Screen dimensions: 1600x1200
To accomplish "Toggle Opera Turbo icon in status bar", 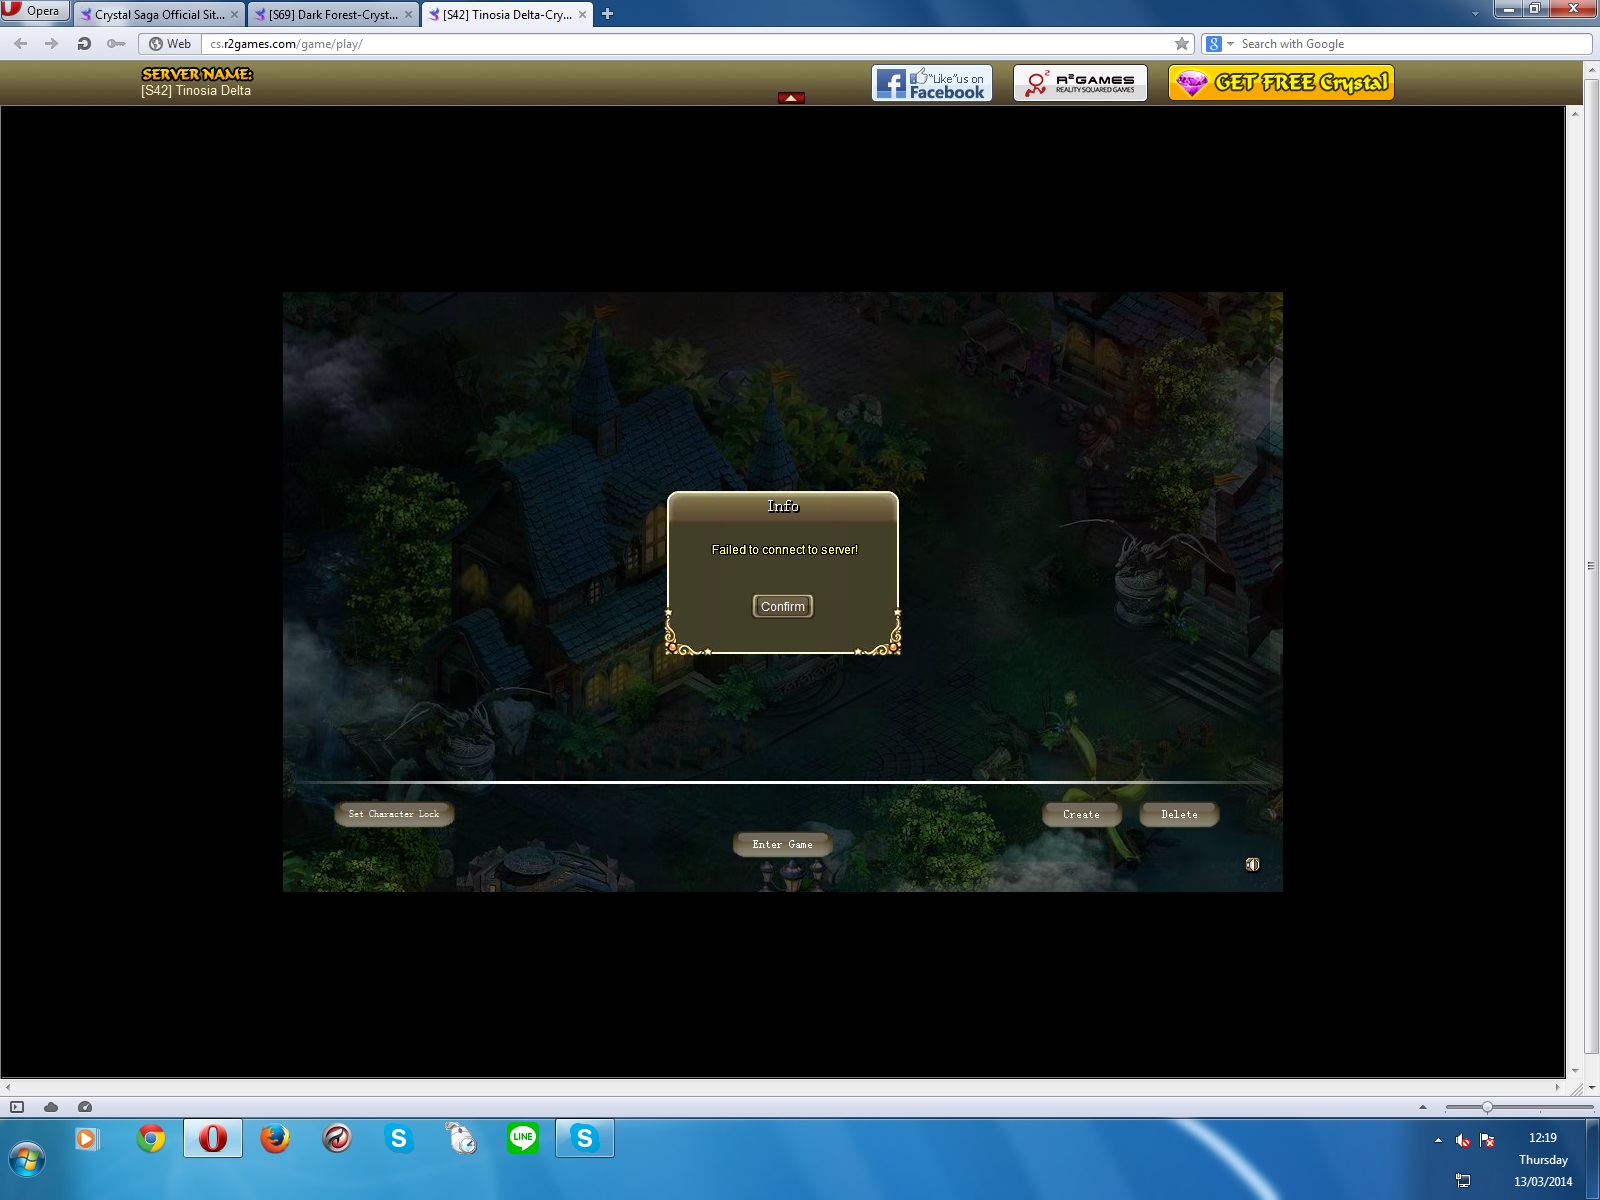I will 85,1107.
